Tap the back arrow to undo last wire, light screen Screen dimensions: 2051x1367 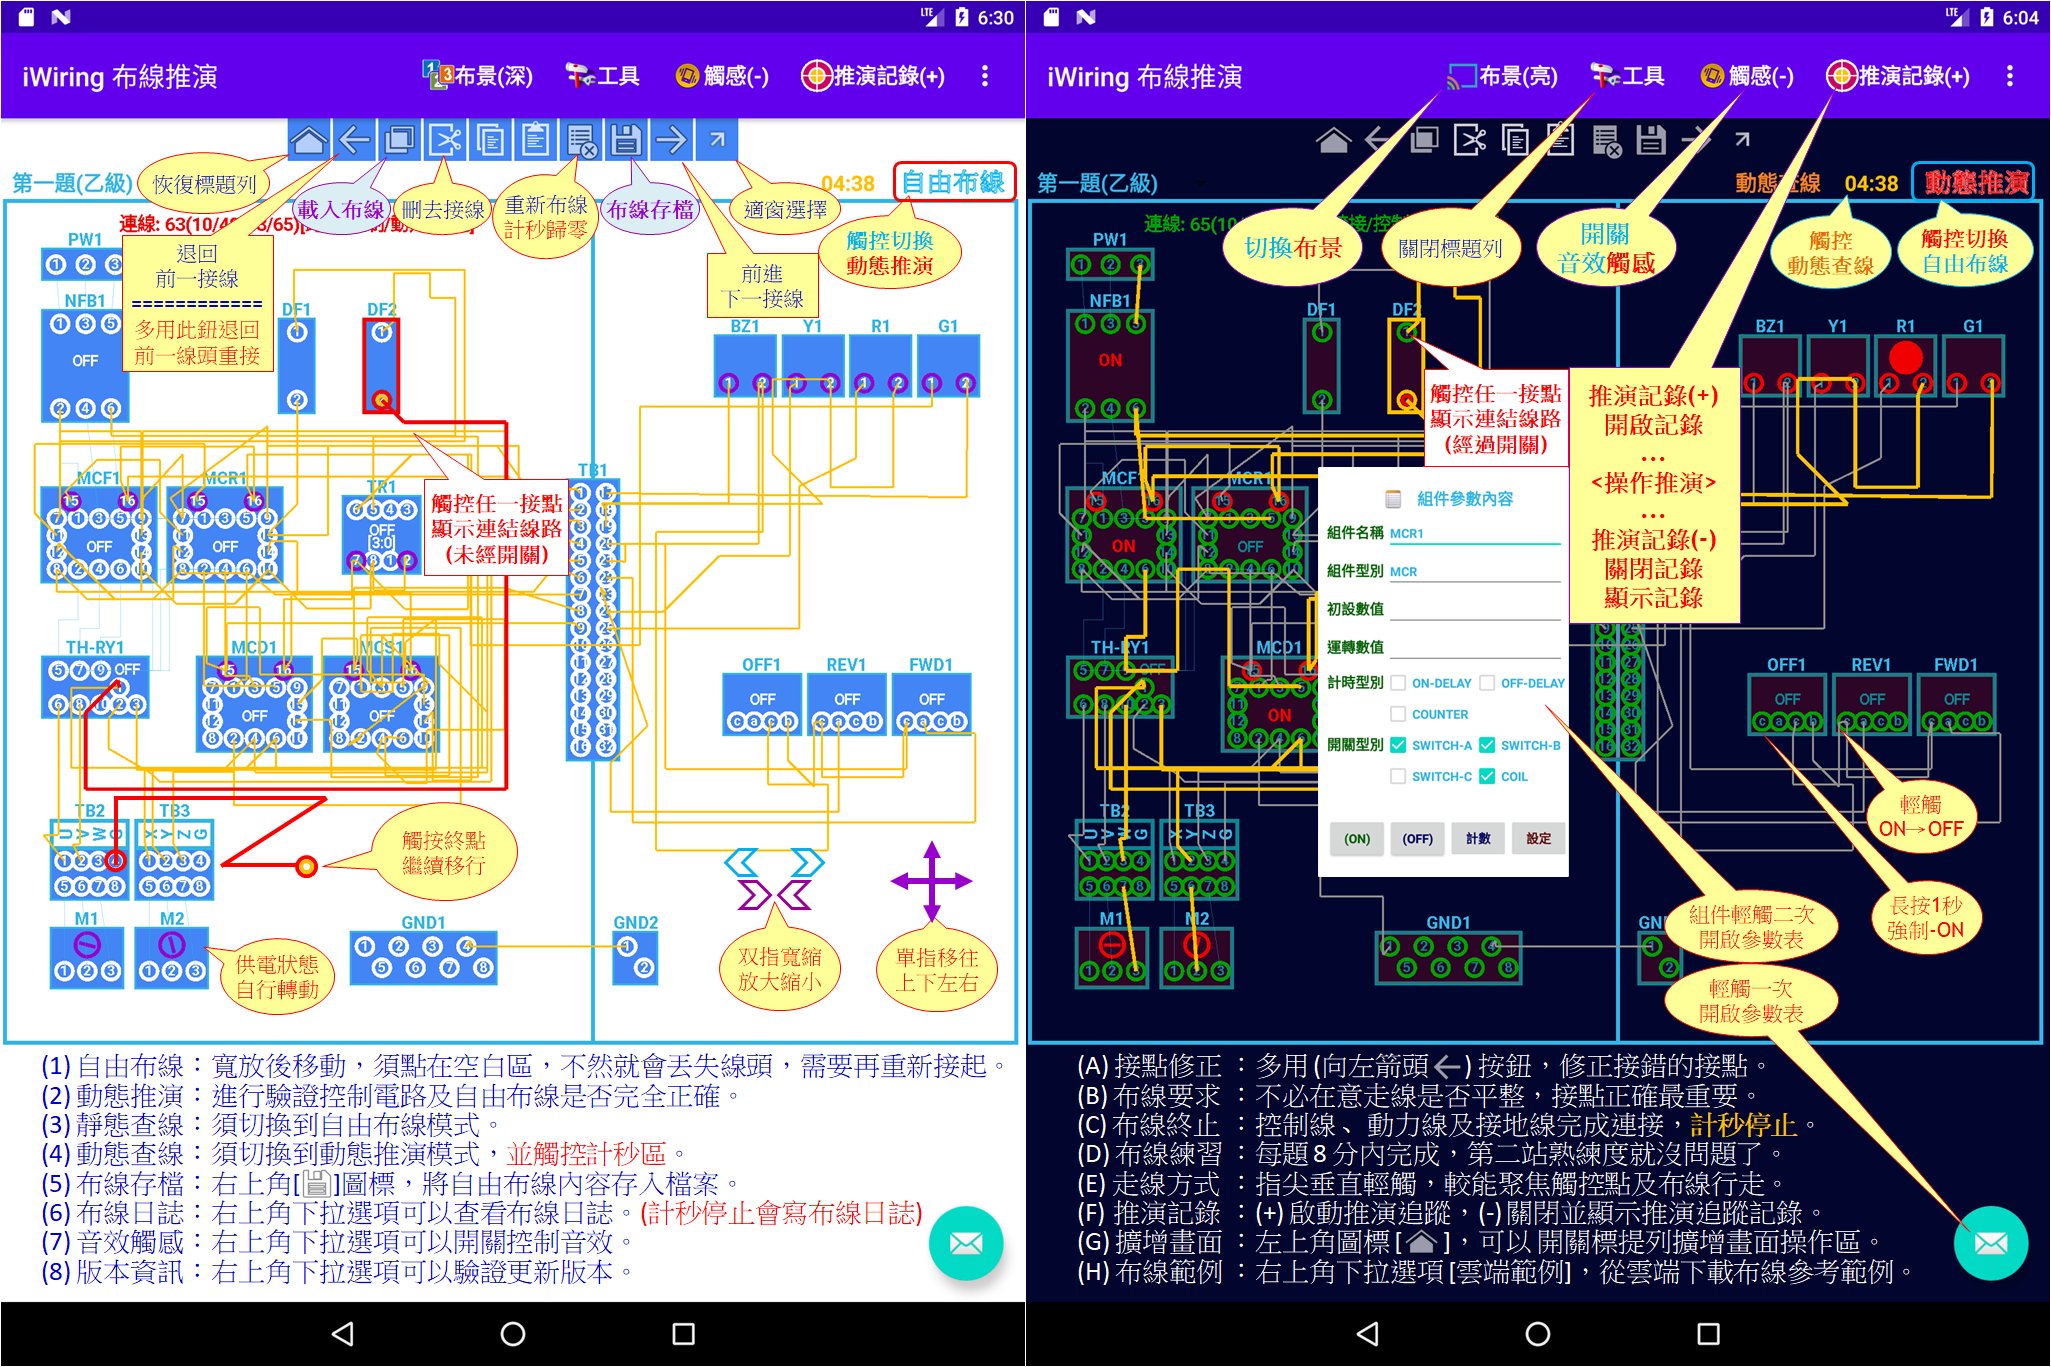pyautogui.click(x=354, y=140)
